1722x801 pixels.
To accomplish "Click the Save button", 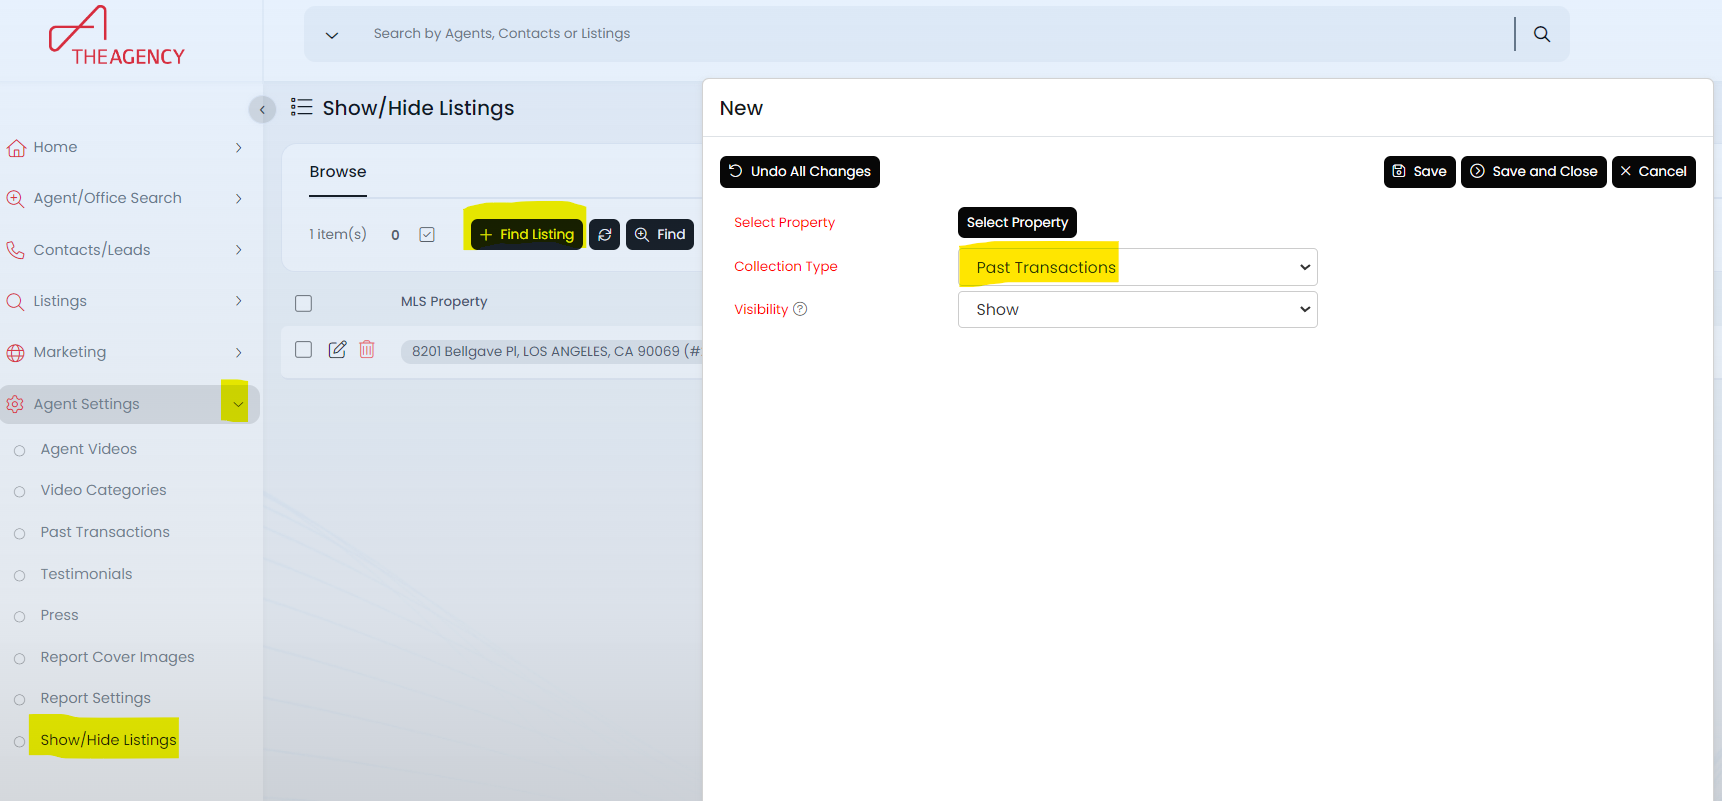I will pyautogui.click(x=1420, y=172).
